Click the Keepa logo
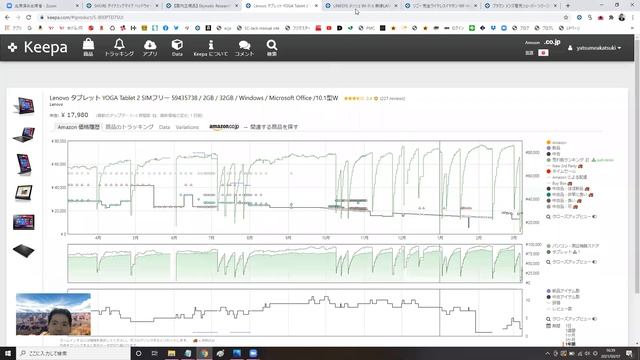 [38, 47]
